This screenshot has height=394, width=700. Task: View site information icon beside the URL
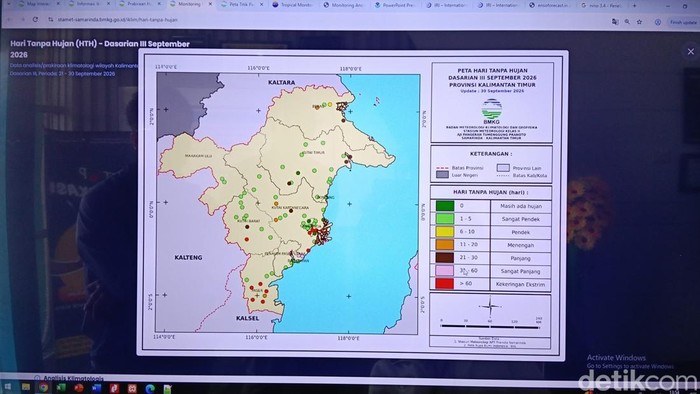(x=50, y=20)
